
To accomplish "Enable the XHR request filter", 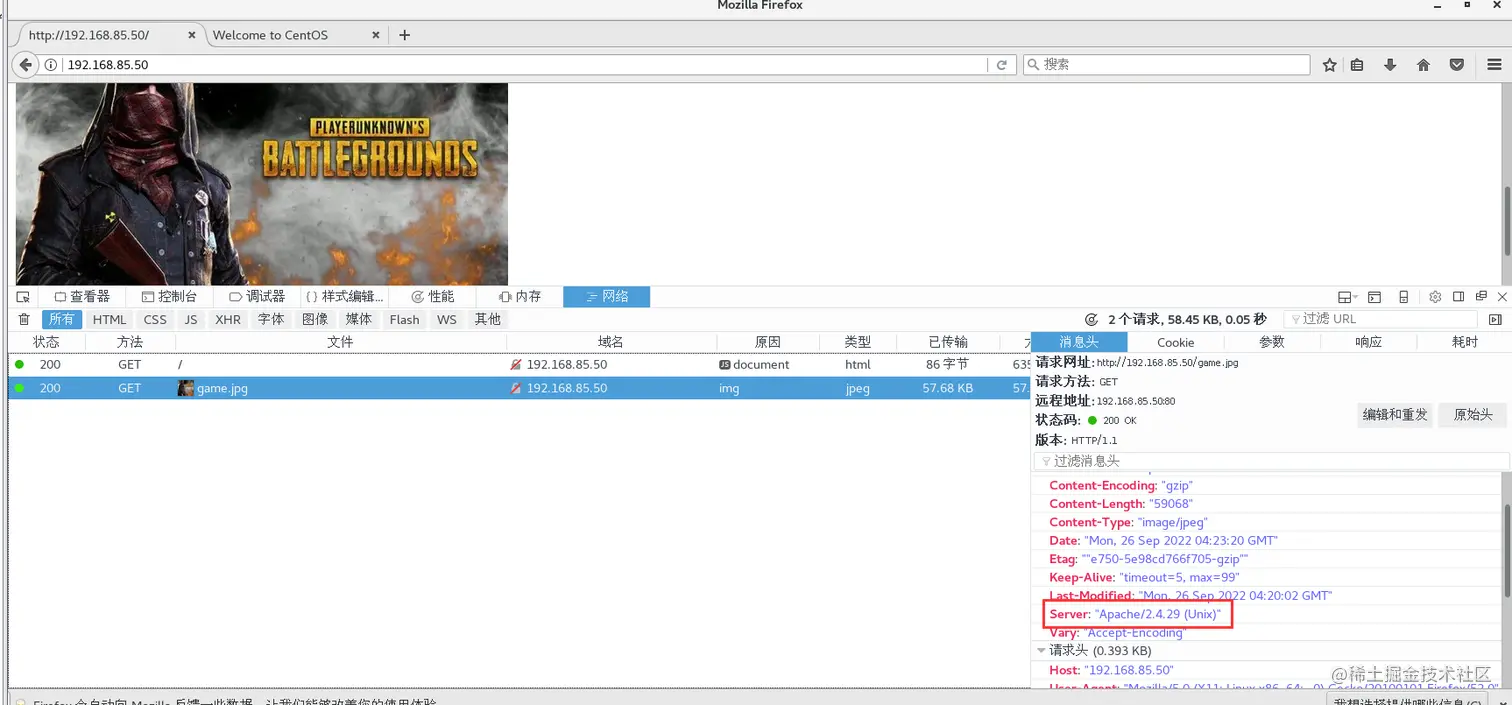I will pyautogui.click(x=227, y=319).
